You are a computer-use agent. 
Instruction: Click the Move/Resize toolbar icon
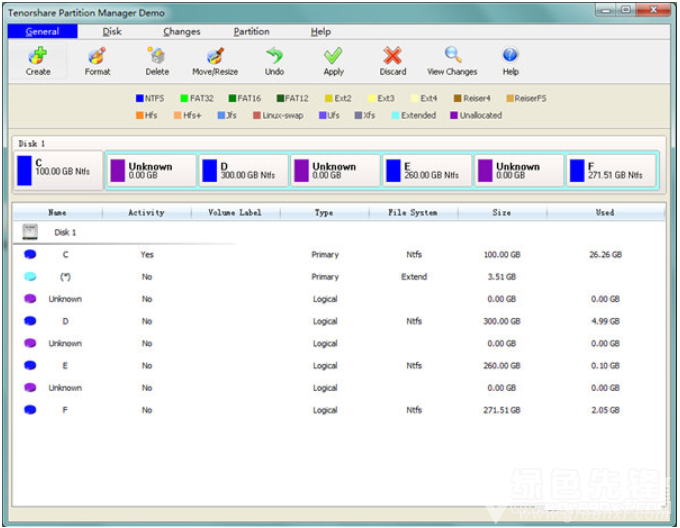click(x=215, y=55)
